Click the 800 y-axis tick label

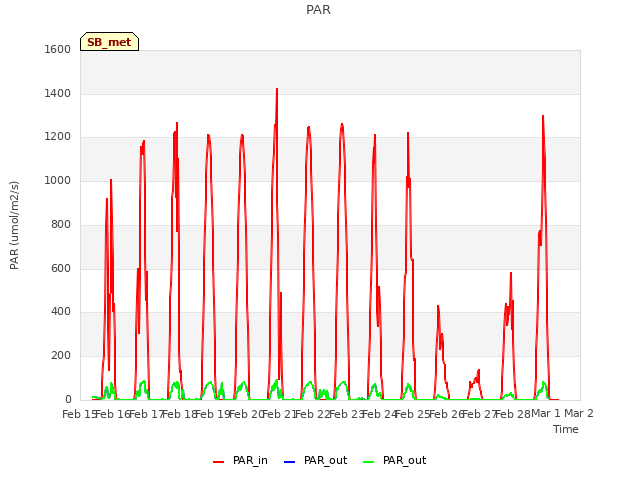(61, 224)
